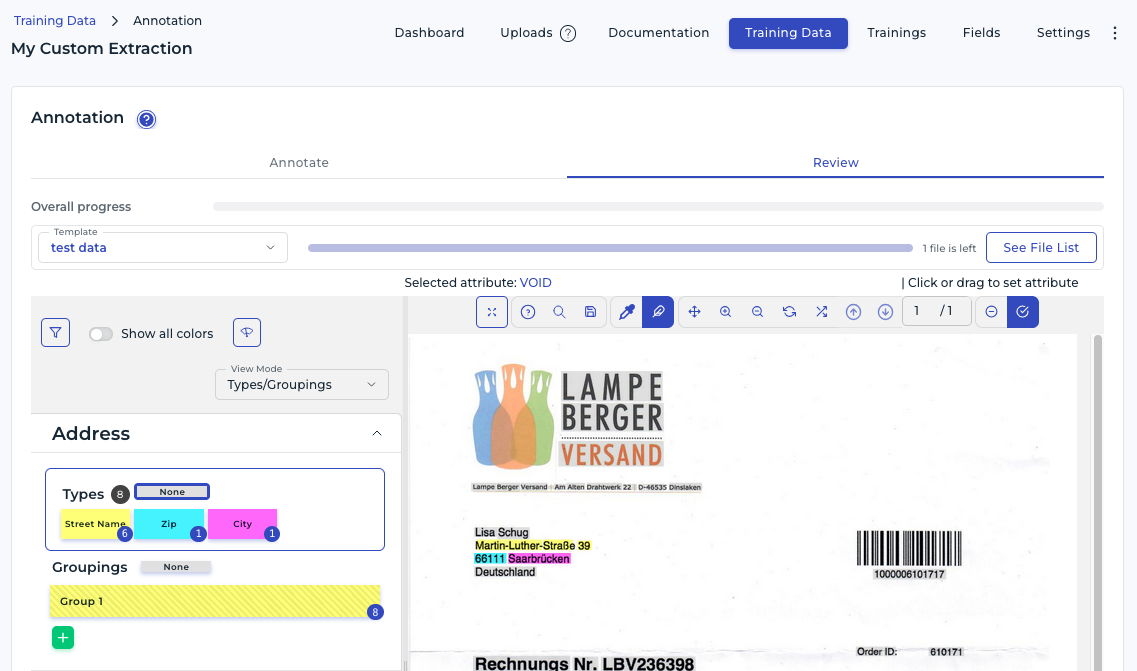This screenshot has width=1137, height=671.
Task: Select the feather pen annotate tool
Action: 658,312
